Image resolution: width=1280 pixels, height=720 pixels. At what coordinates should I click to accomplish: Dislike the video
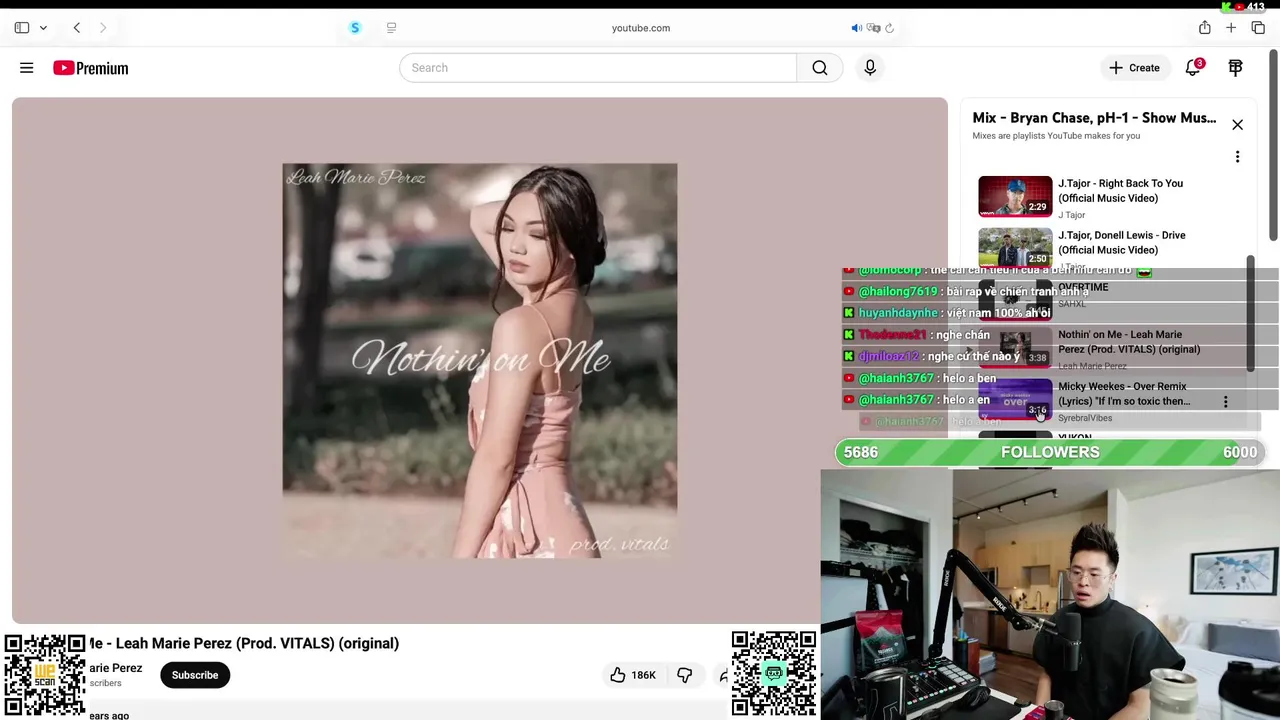[x=685, y=675]
